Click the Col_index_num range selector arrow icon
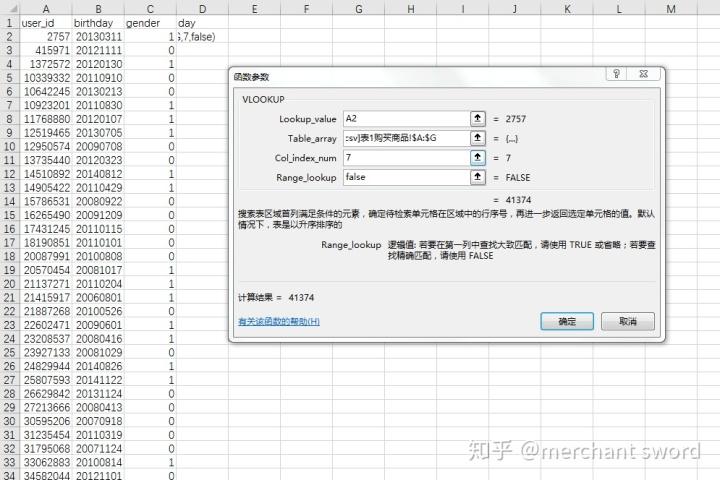Screen dimensions: 720x480 (x=478, y=158)
